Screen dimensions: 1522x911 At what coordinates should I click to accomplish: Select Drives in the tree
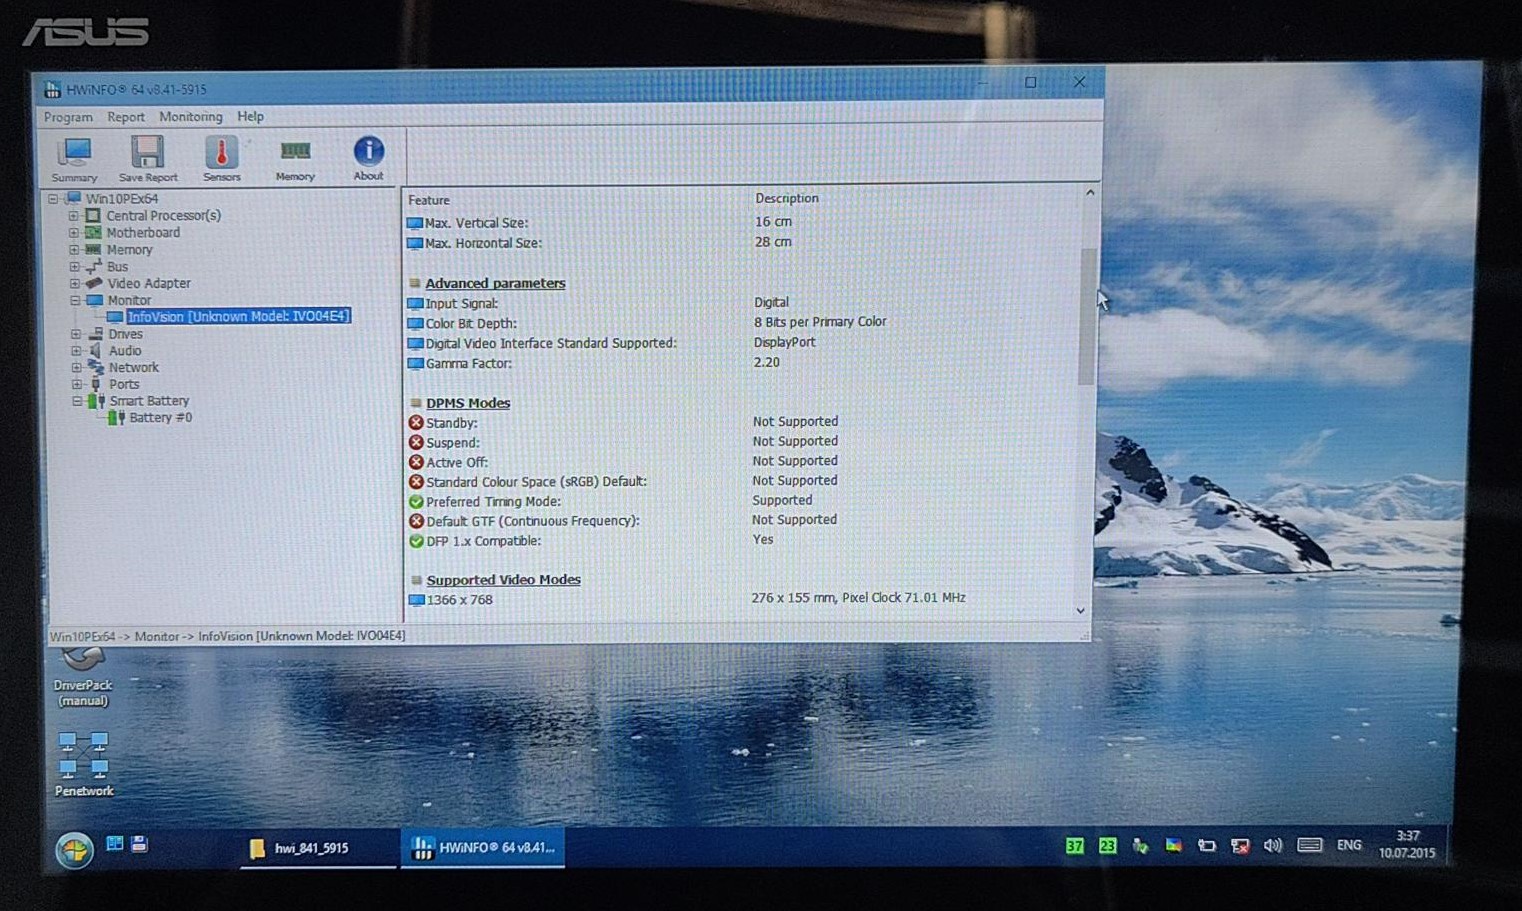click(125, 334)
